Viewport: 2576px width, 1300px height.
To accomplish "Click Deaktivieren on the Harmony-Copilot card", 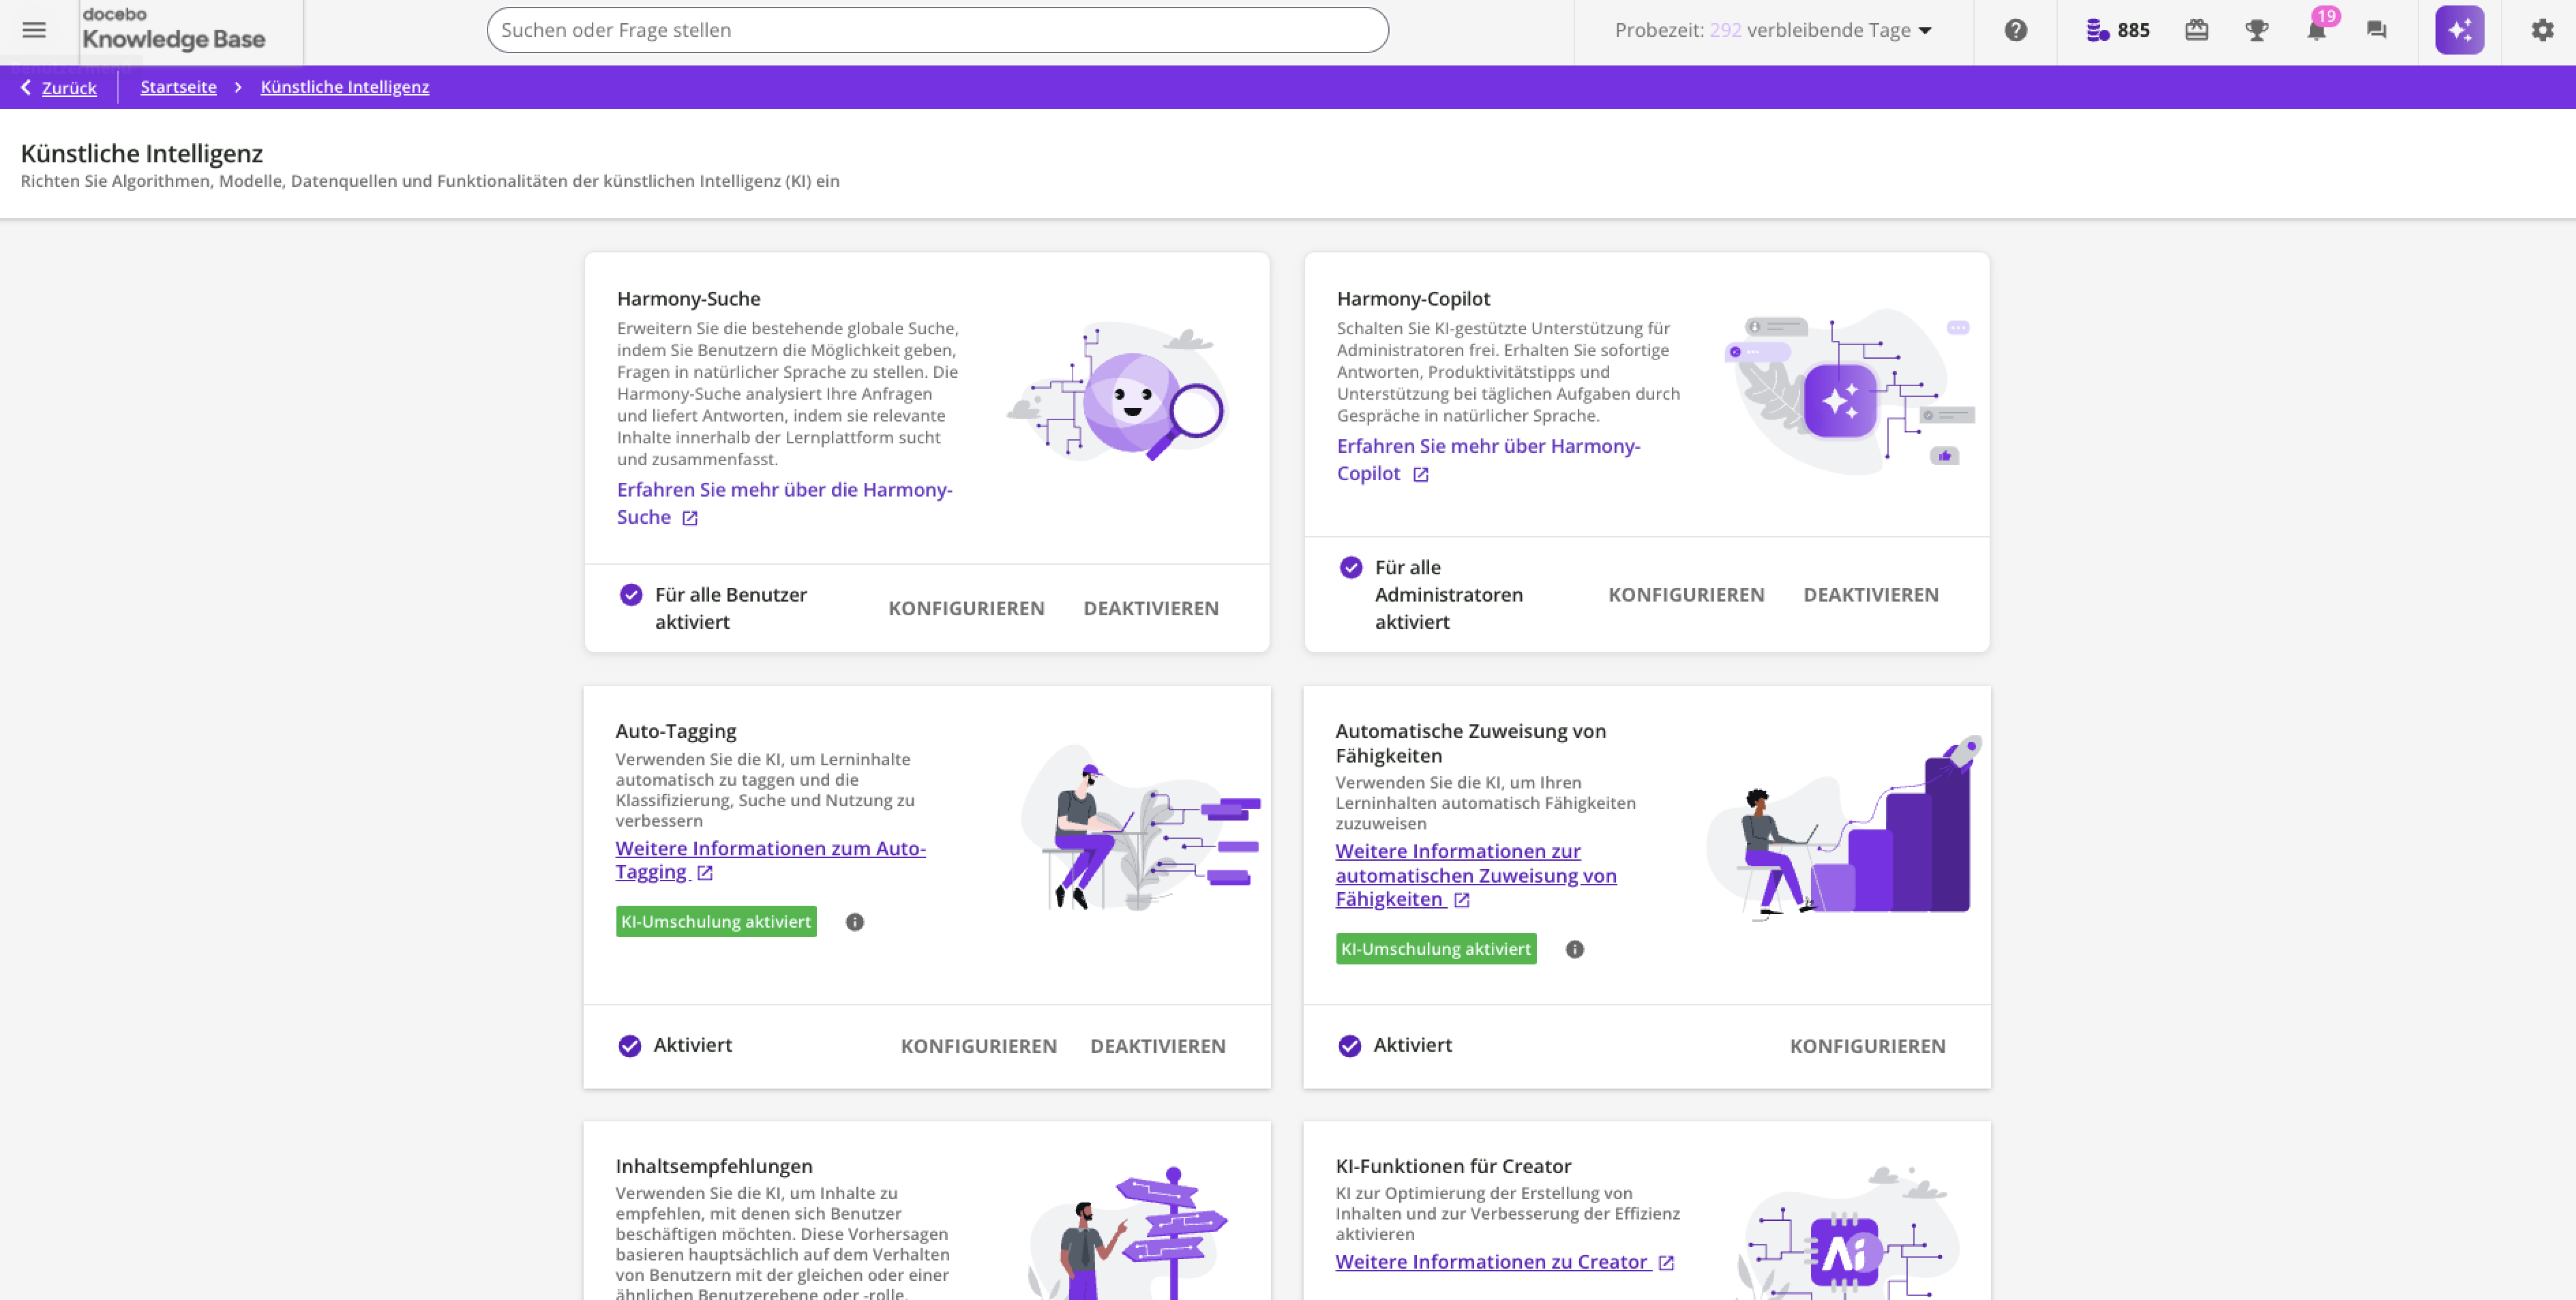I will point(1870,595).
